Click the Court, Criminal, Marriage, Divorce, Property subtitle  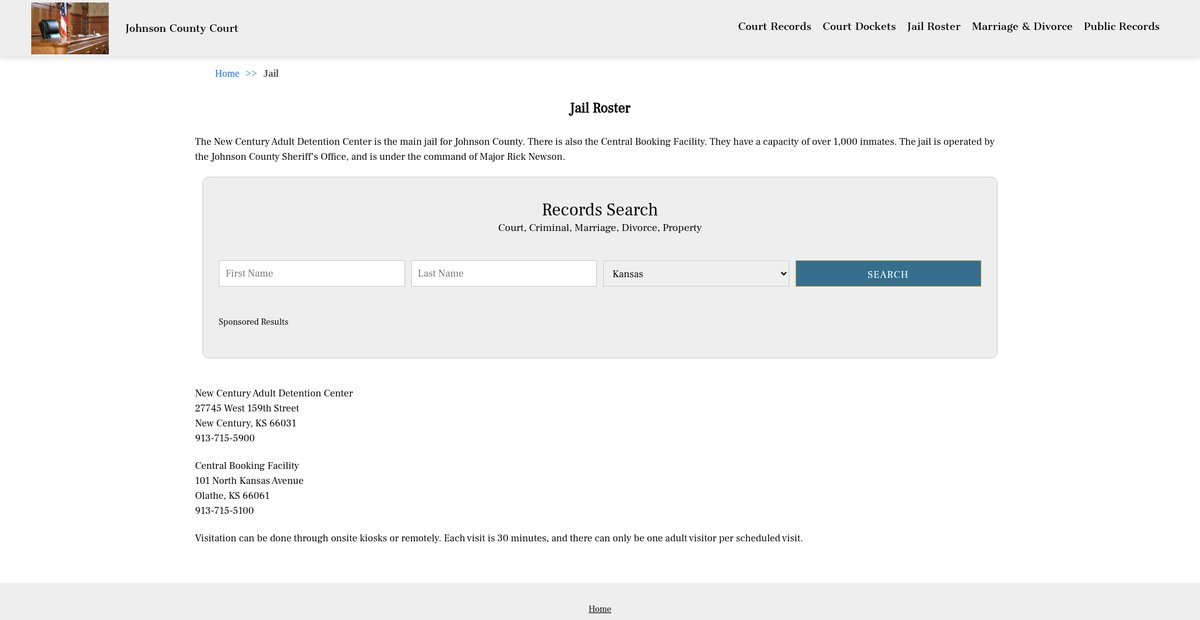[x=600, y=228]
